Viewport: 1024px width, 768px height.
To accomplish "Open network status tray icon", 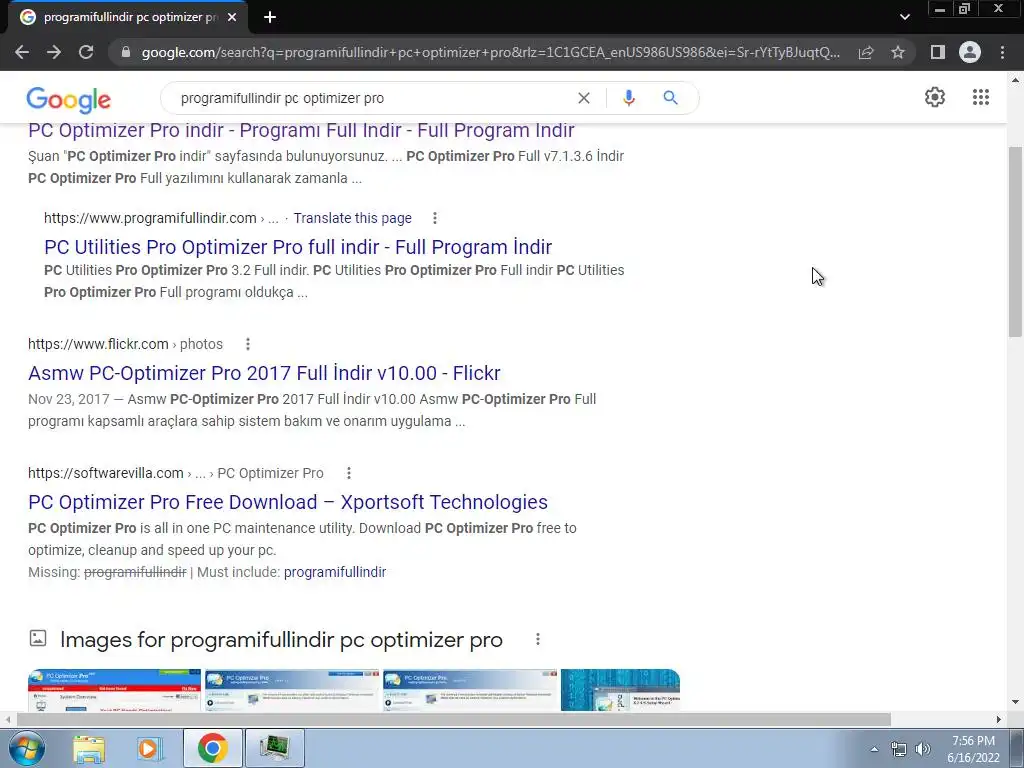I will 899,749.
